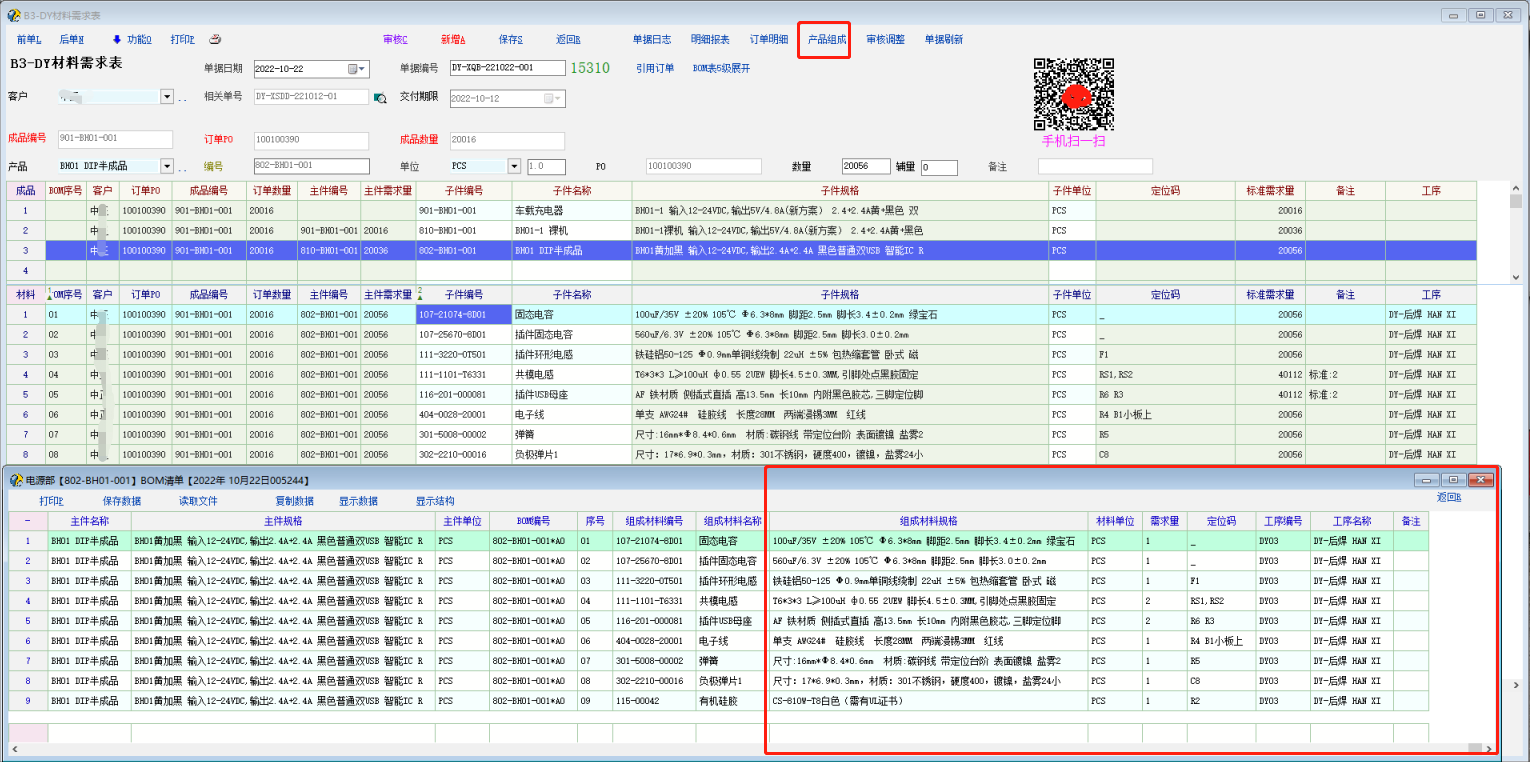
Task: Click the 功能 down-arrow toolbar item
Action: (x=131, y=40)
